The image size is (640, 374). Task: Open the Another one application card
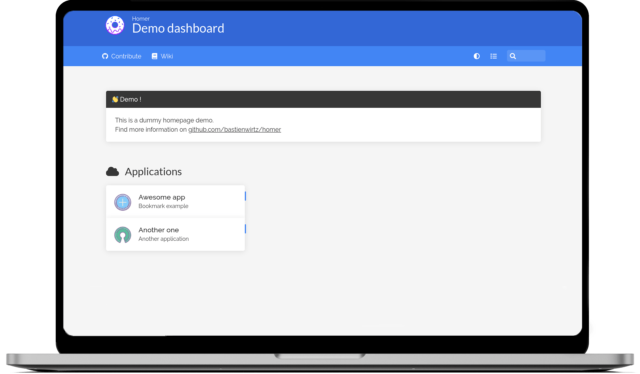[176, 234]
